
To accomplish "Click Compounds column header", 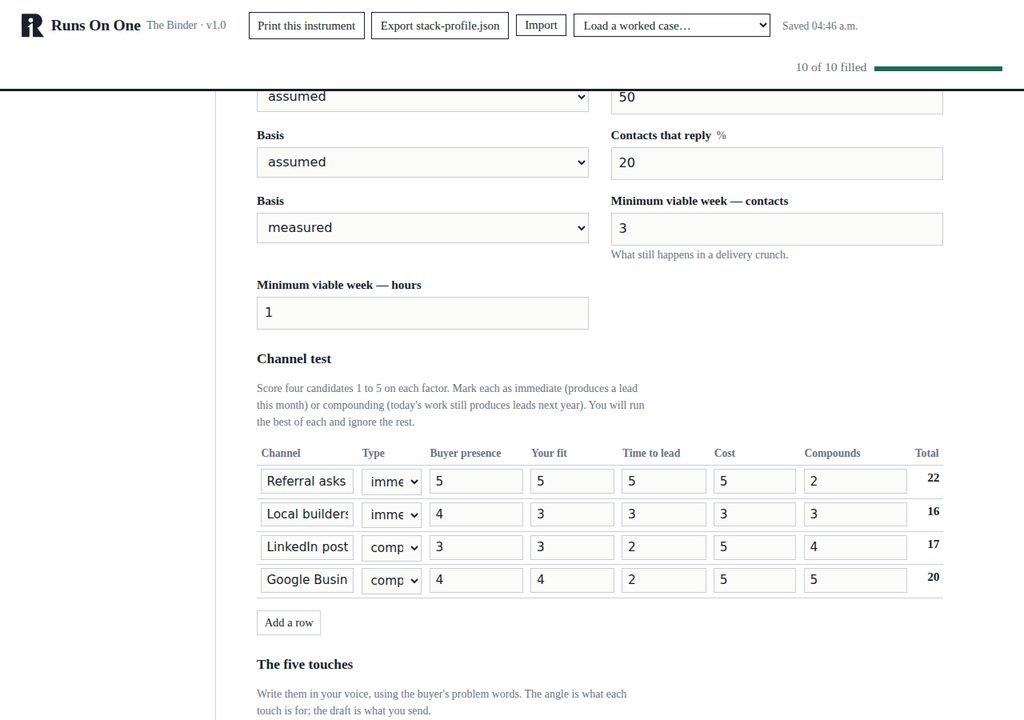I will point(832,453).
